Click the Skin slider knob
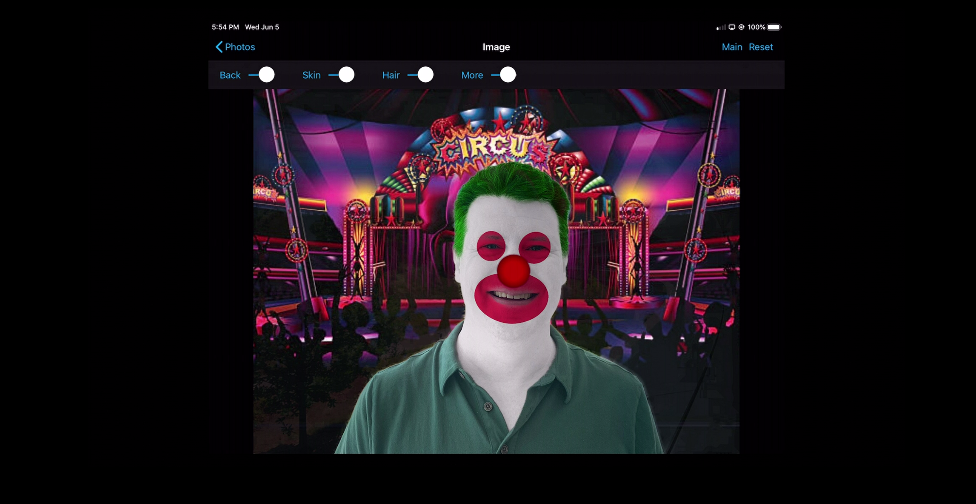Image resolution: width=976 pixels, height=504 pixels. click(x=346, y=75)
